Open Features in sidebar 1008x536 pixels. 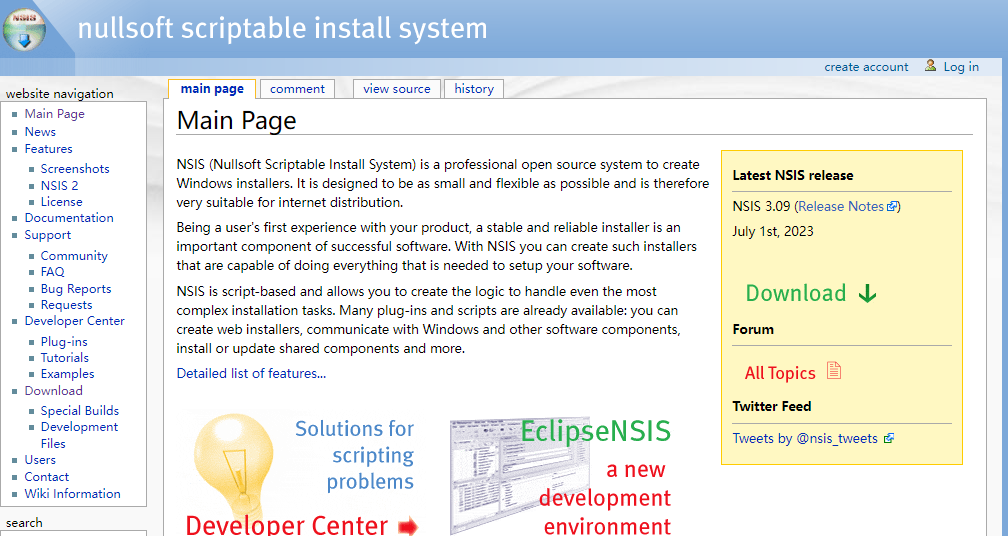(x=48, y=148)
